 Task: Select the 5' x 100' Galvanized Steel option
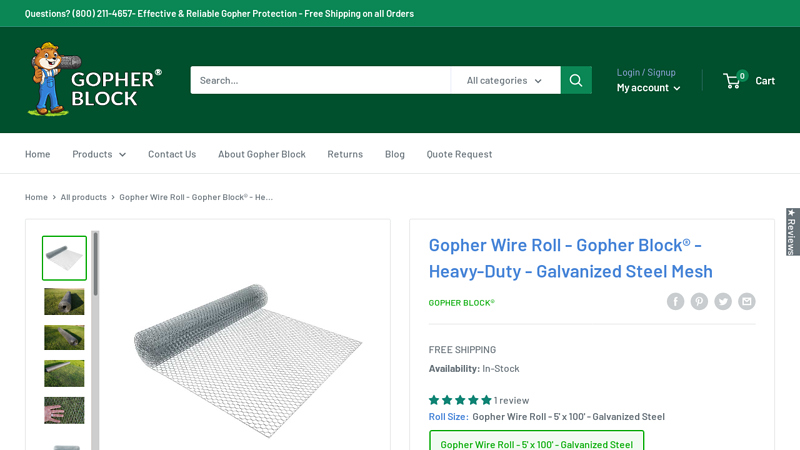(537, 442)
